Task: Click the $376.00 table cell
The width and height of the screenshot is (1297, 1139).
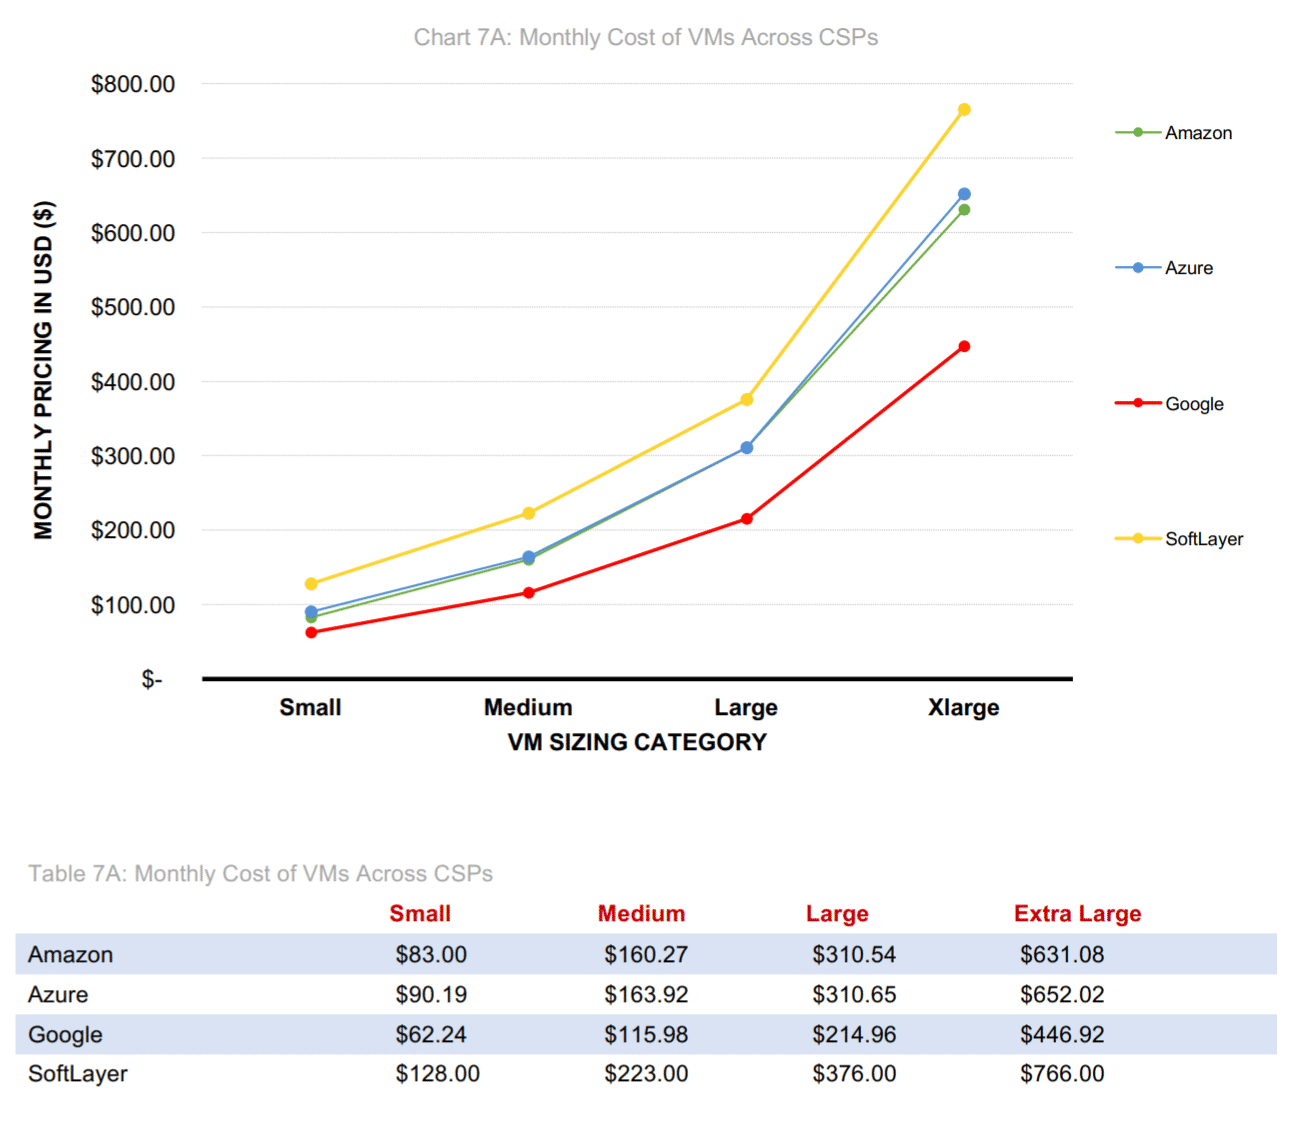Action: click(854, 1074)
